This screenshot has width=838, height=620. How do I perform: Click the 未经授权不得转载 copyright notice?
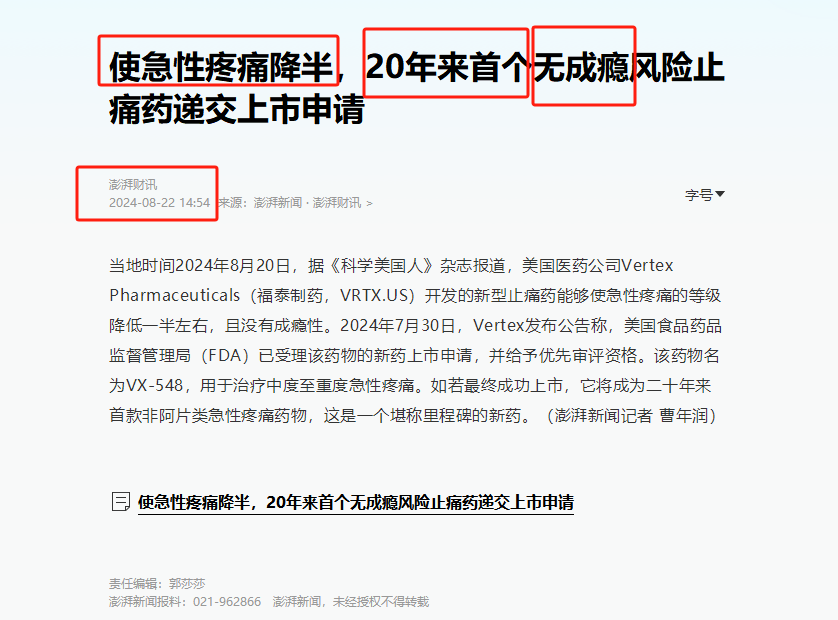click(381, 602)
